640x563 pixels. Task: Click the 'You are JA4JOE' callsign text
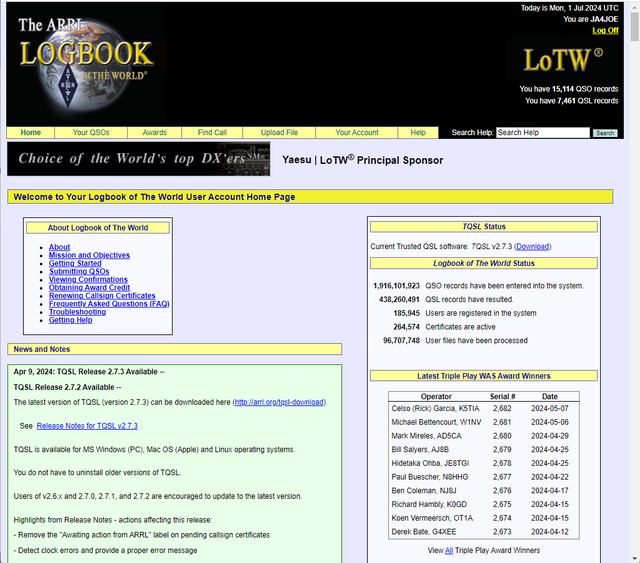point(591,19)
